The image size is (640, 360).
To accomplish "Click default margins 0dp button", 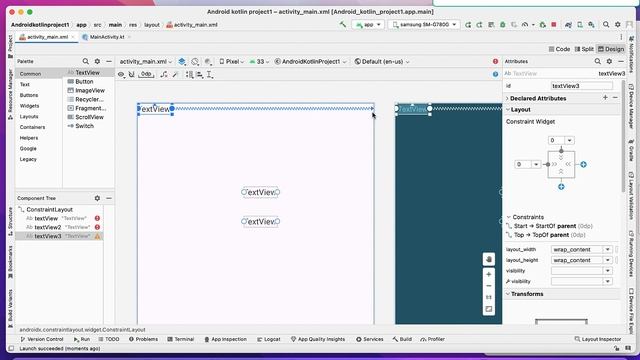I will [x=146, y=74].
